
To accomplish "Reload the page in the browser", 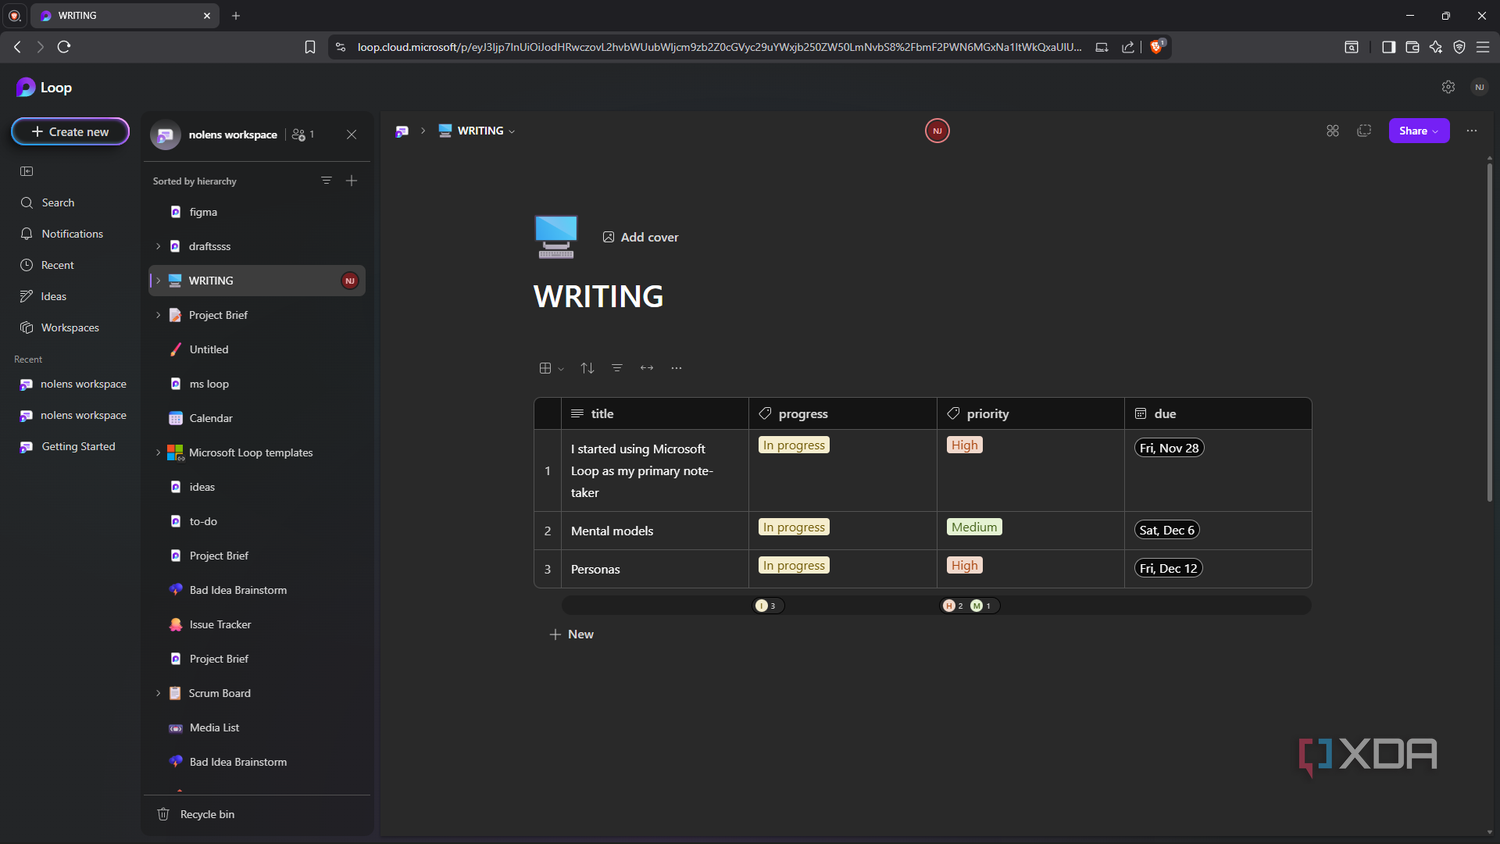I will click(x=64, y=47).
